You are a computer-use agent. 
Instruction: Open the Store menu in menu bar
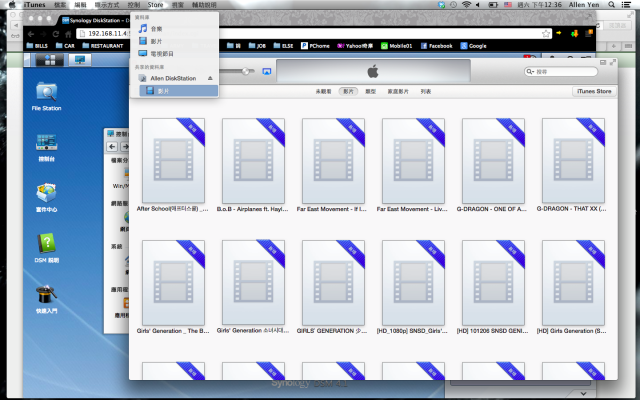155,4
